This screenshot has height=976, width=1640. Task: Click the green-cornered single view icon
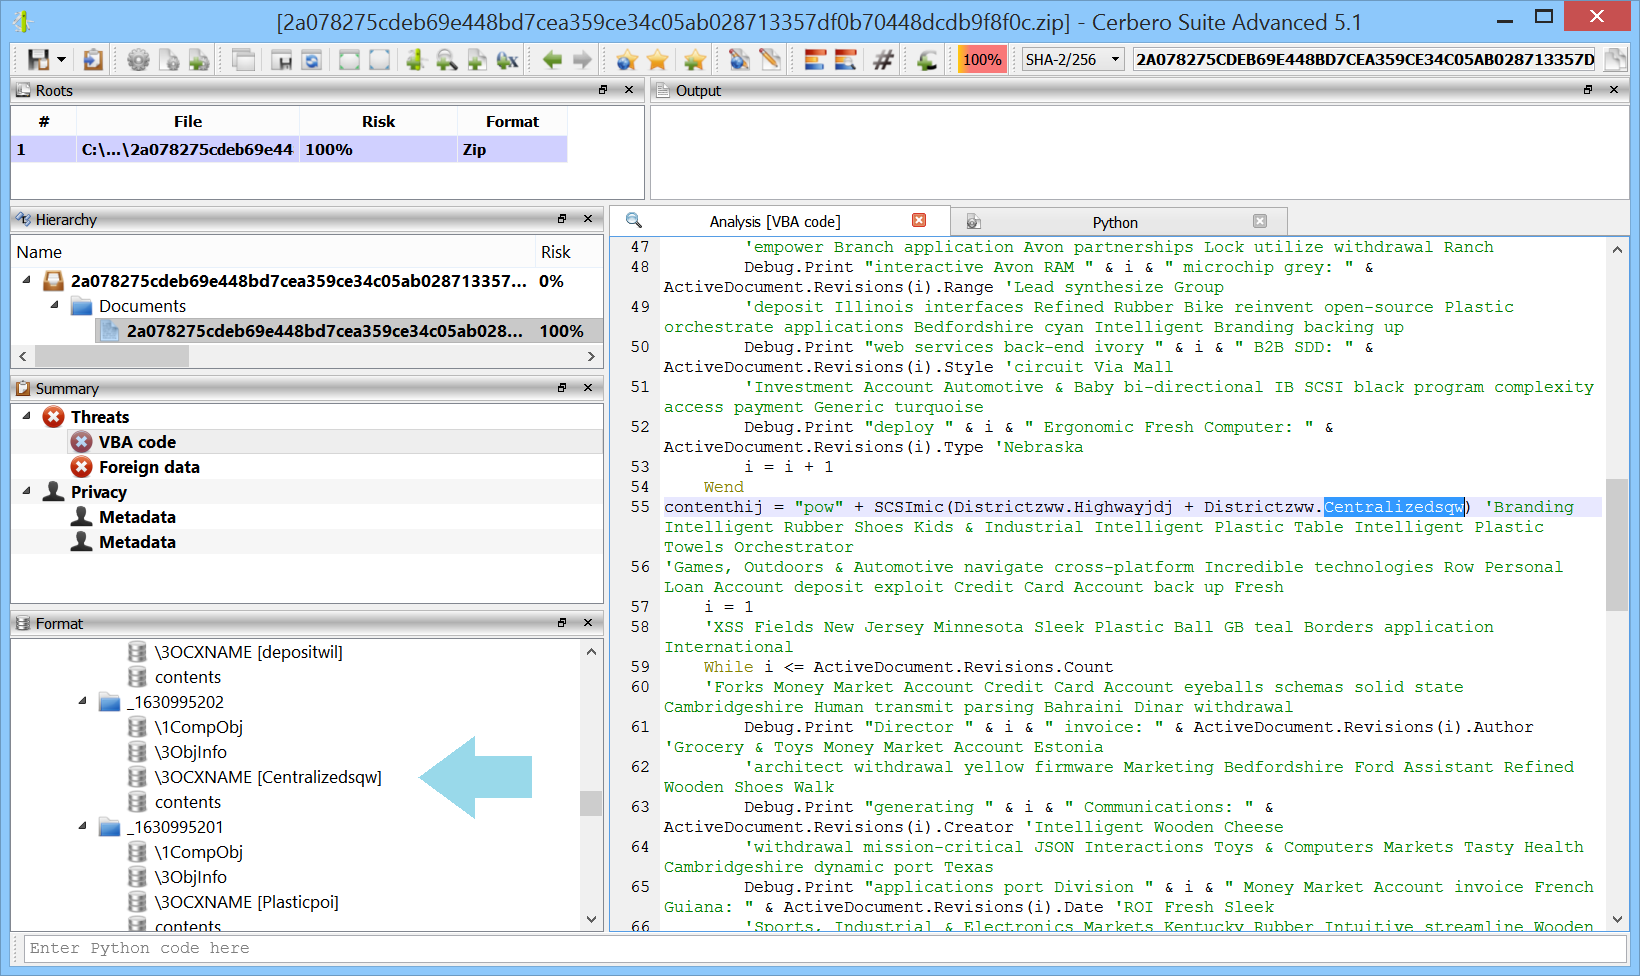point(349,60)
